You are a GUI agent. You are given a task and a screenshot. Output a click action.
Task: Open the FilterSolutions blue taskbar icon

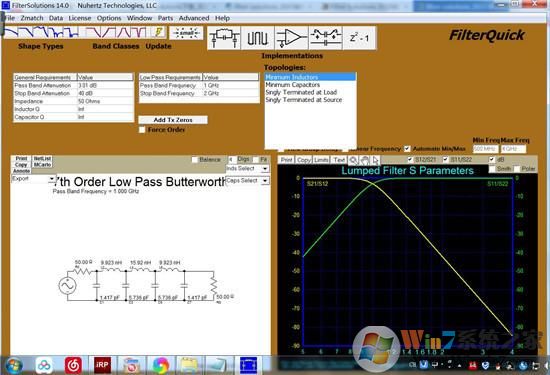pos(248,365)
